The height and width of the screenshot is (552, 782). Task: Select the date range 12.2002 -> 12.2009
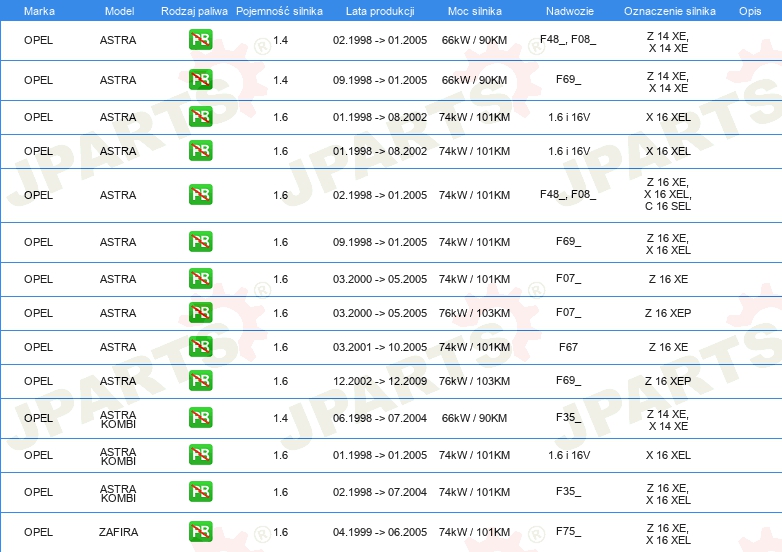(x=380, y=381)
